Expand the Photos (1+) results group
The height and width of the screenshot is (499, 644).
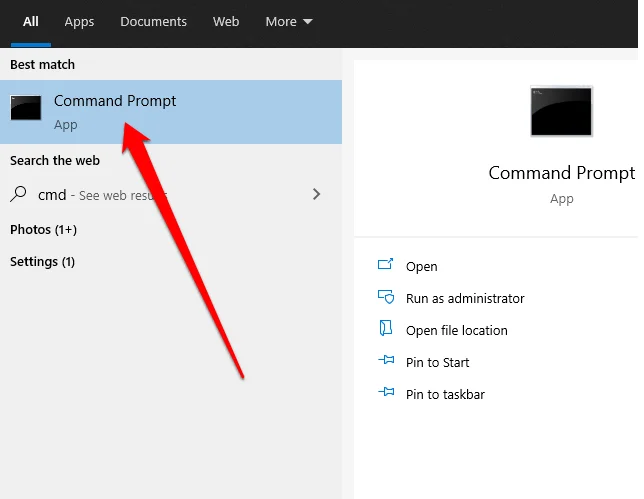(x=43, y=229)
